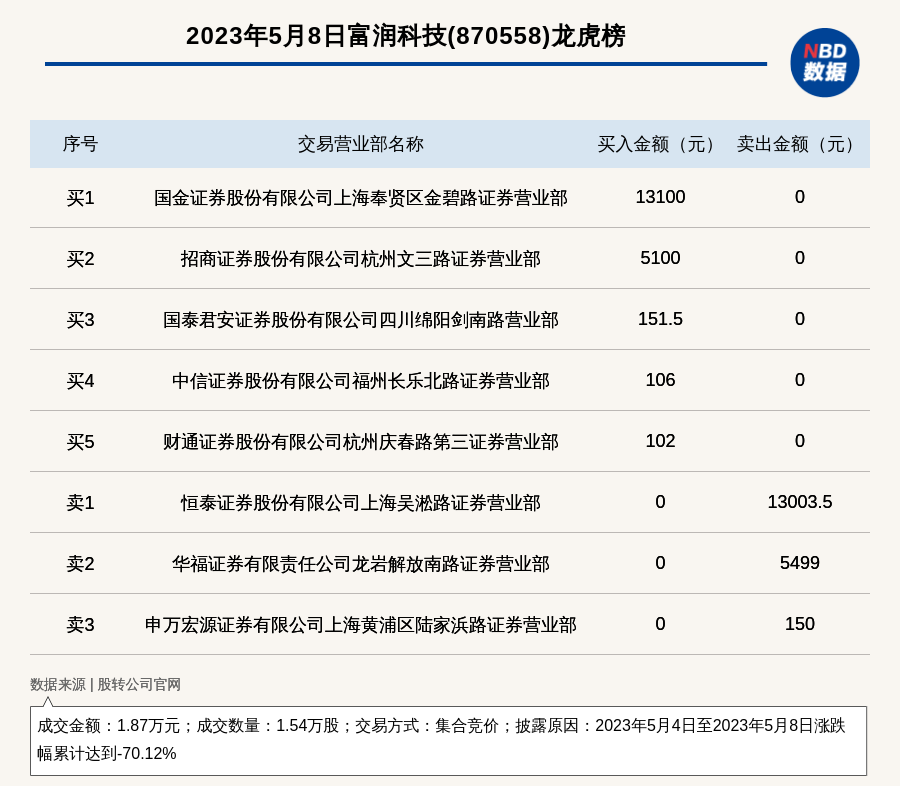Select the 买4 row label
Screen dimensions: 900x786
pyautogui.click(x=80, y=381)
